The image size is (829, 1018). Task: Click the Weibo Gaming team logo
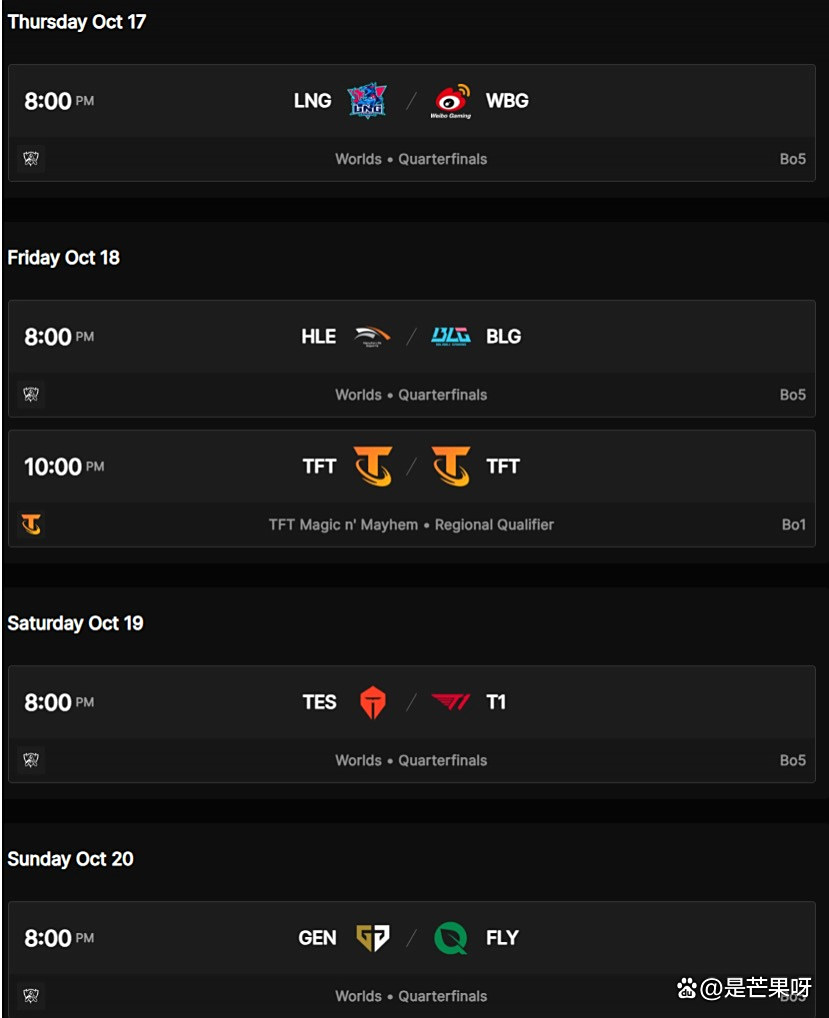pos(452,101)
